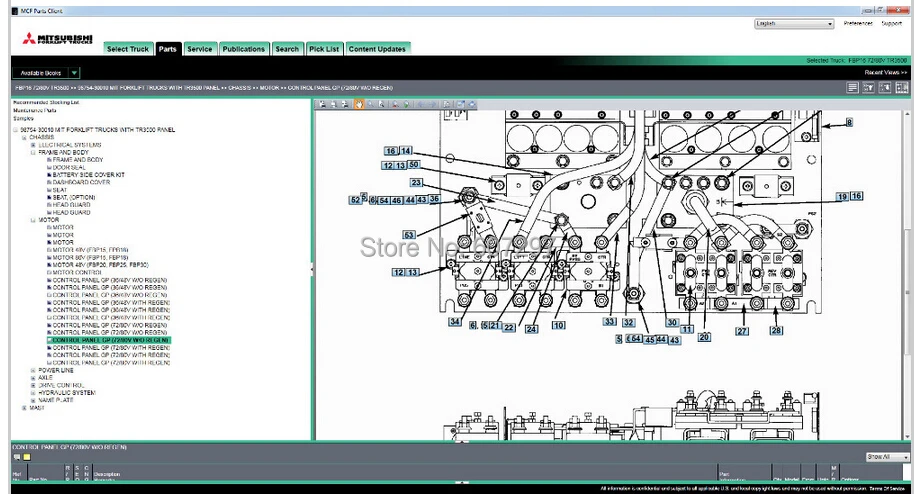Open the Show All filter dropdown
The width and height of the screenshot is (914, 494).
887,457
